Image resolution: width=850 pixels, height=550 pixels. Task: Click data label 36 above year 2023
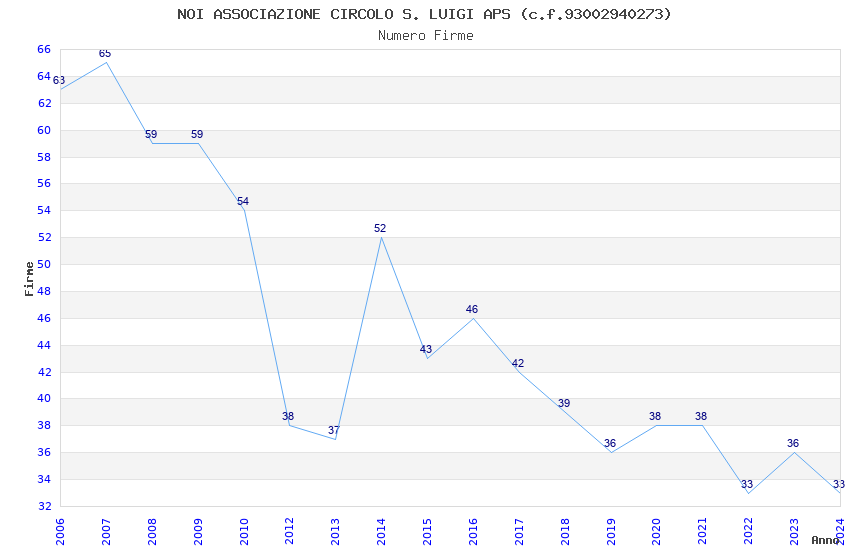pos(793,443)
